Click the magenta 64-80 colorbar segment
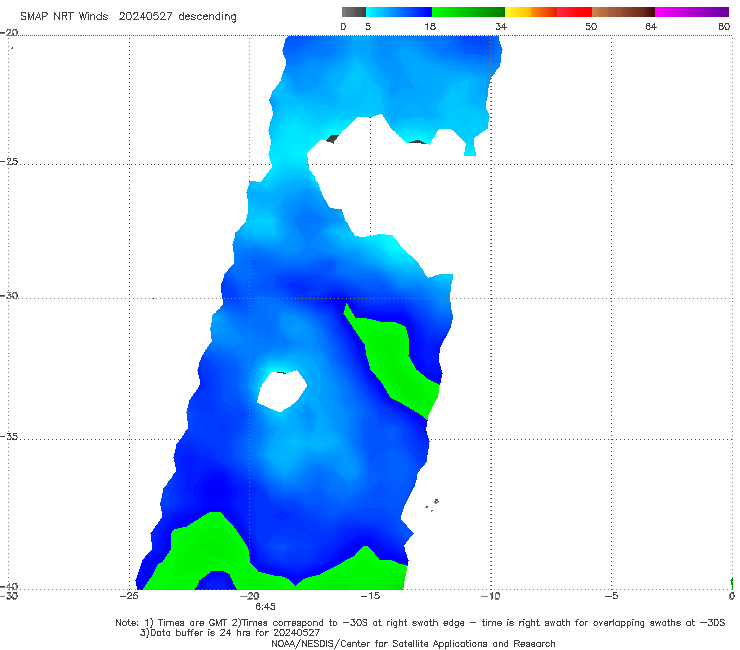Image resolution: width=740 pixels, height=650 pixels. pyautogui.click(x=692, y=12)
